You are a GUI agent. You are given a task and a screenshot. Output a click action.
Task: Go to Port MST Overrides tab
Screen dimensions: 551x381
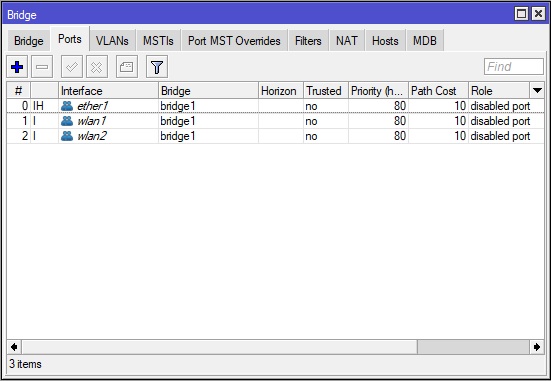[234, 41]
